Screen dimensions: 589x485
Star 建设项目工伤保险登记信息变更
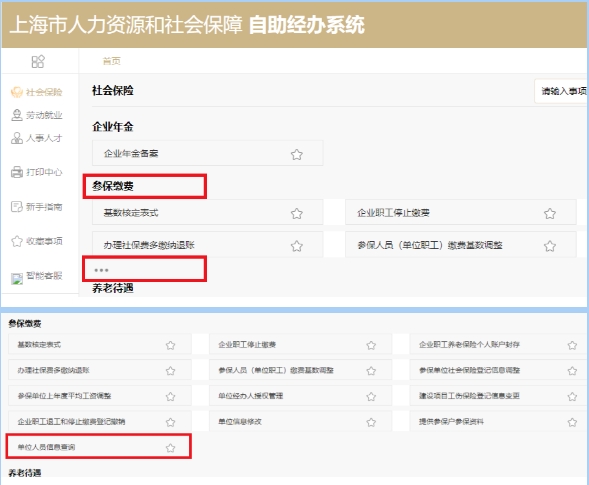572,396
